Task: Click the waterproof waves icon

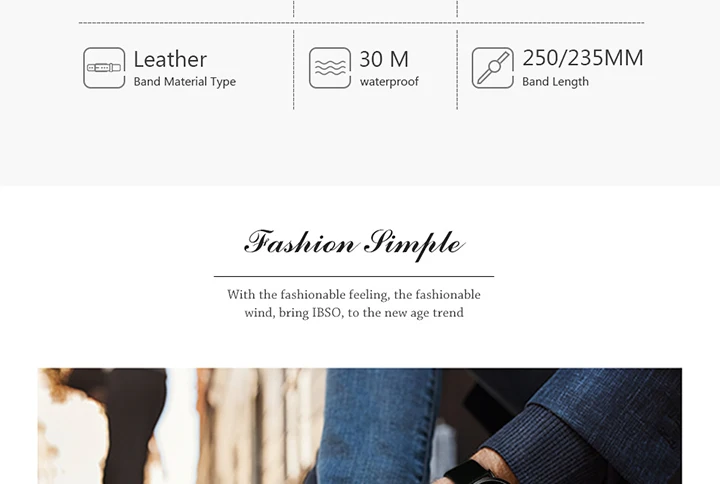Action: [330, 68]
